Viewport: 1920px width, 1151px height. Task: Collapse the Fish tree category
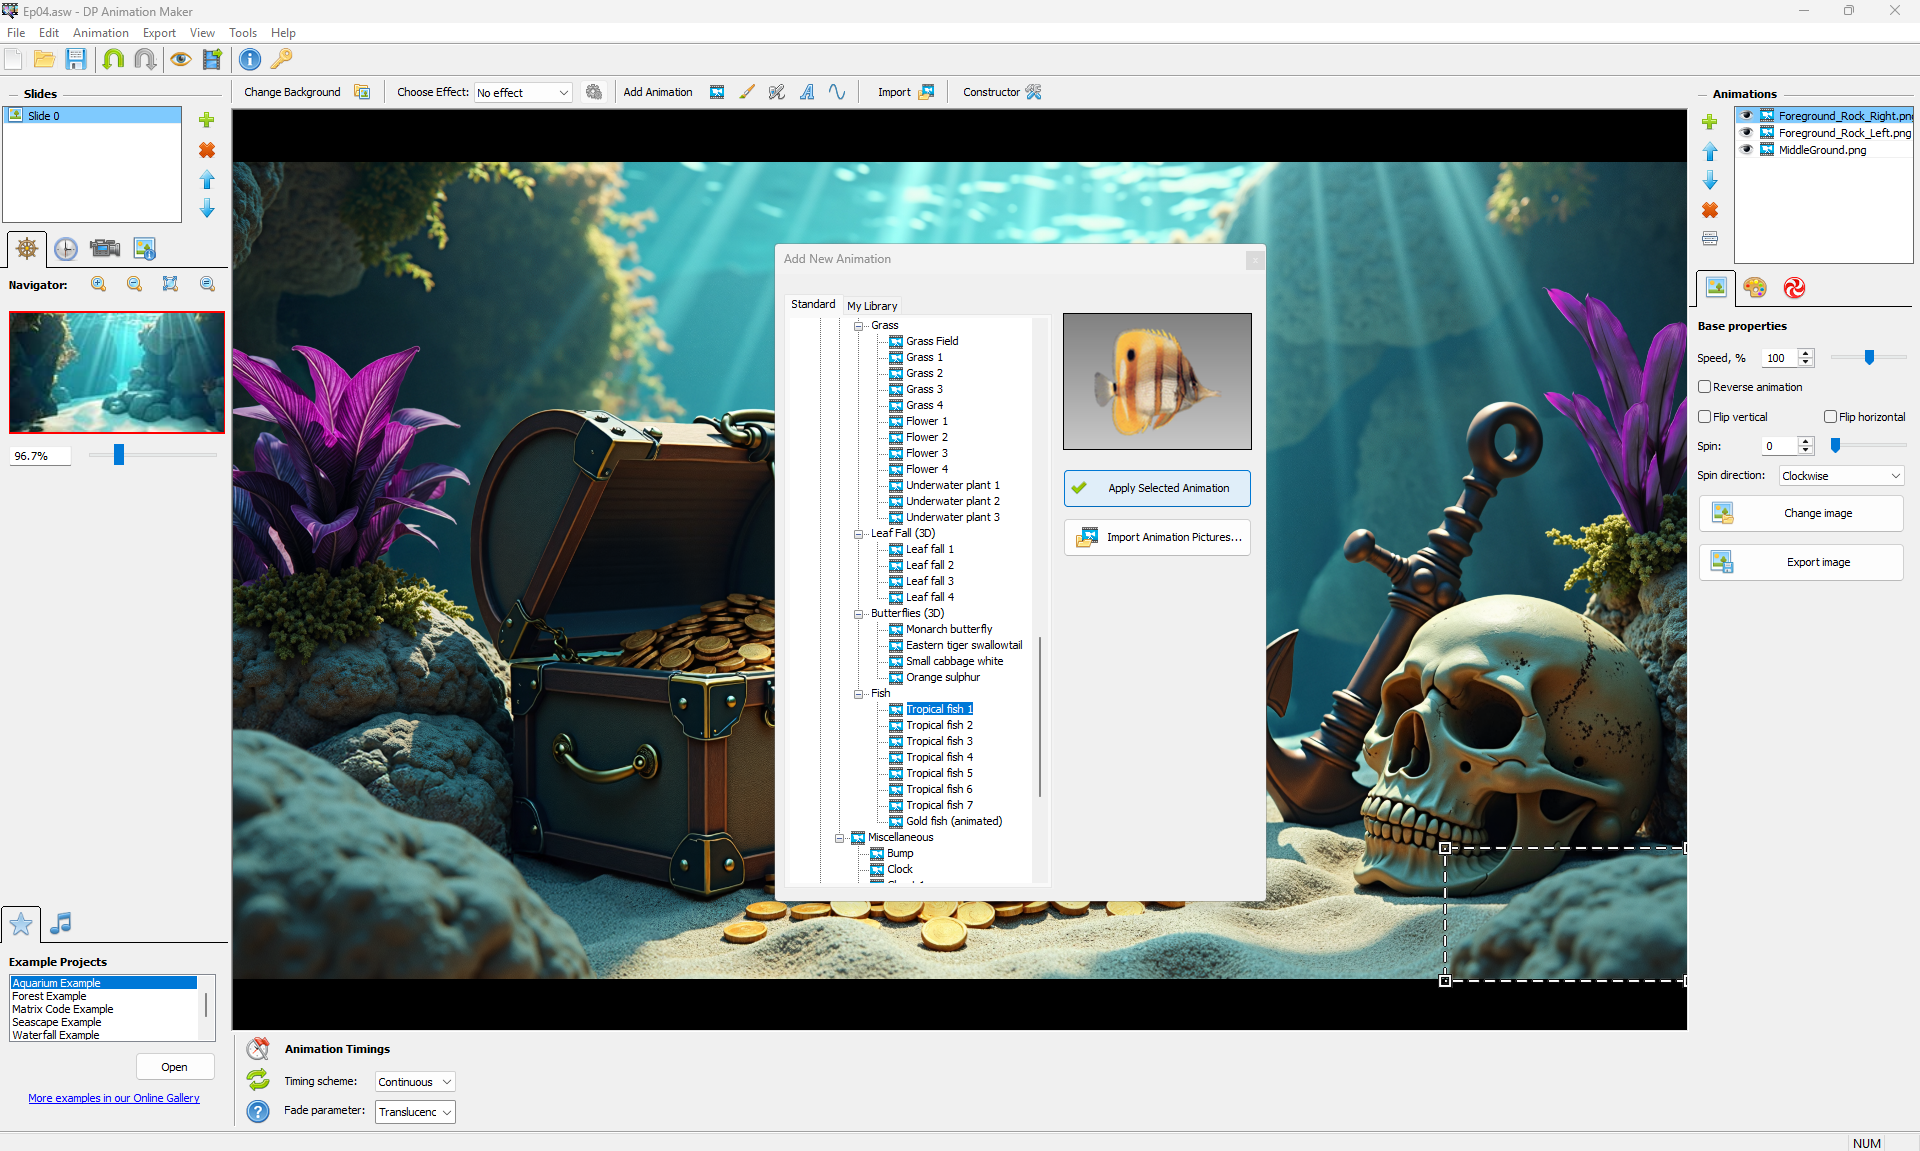(858, 693)
